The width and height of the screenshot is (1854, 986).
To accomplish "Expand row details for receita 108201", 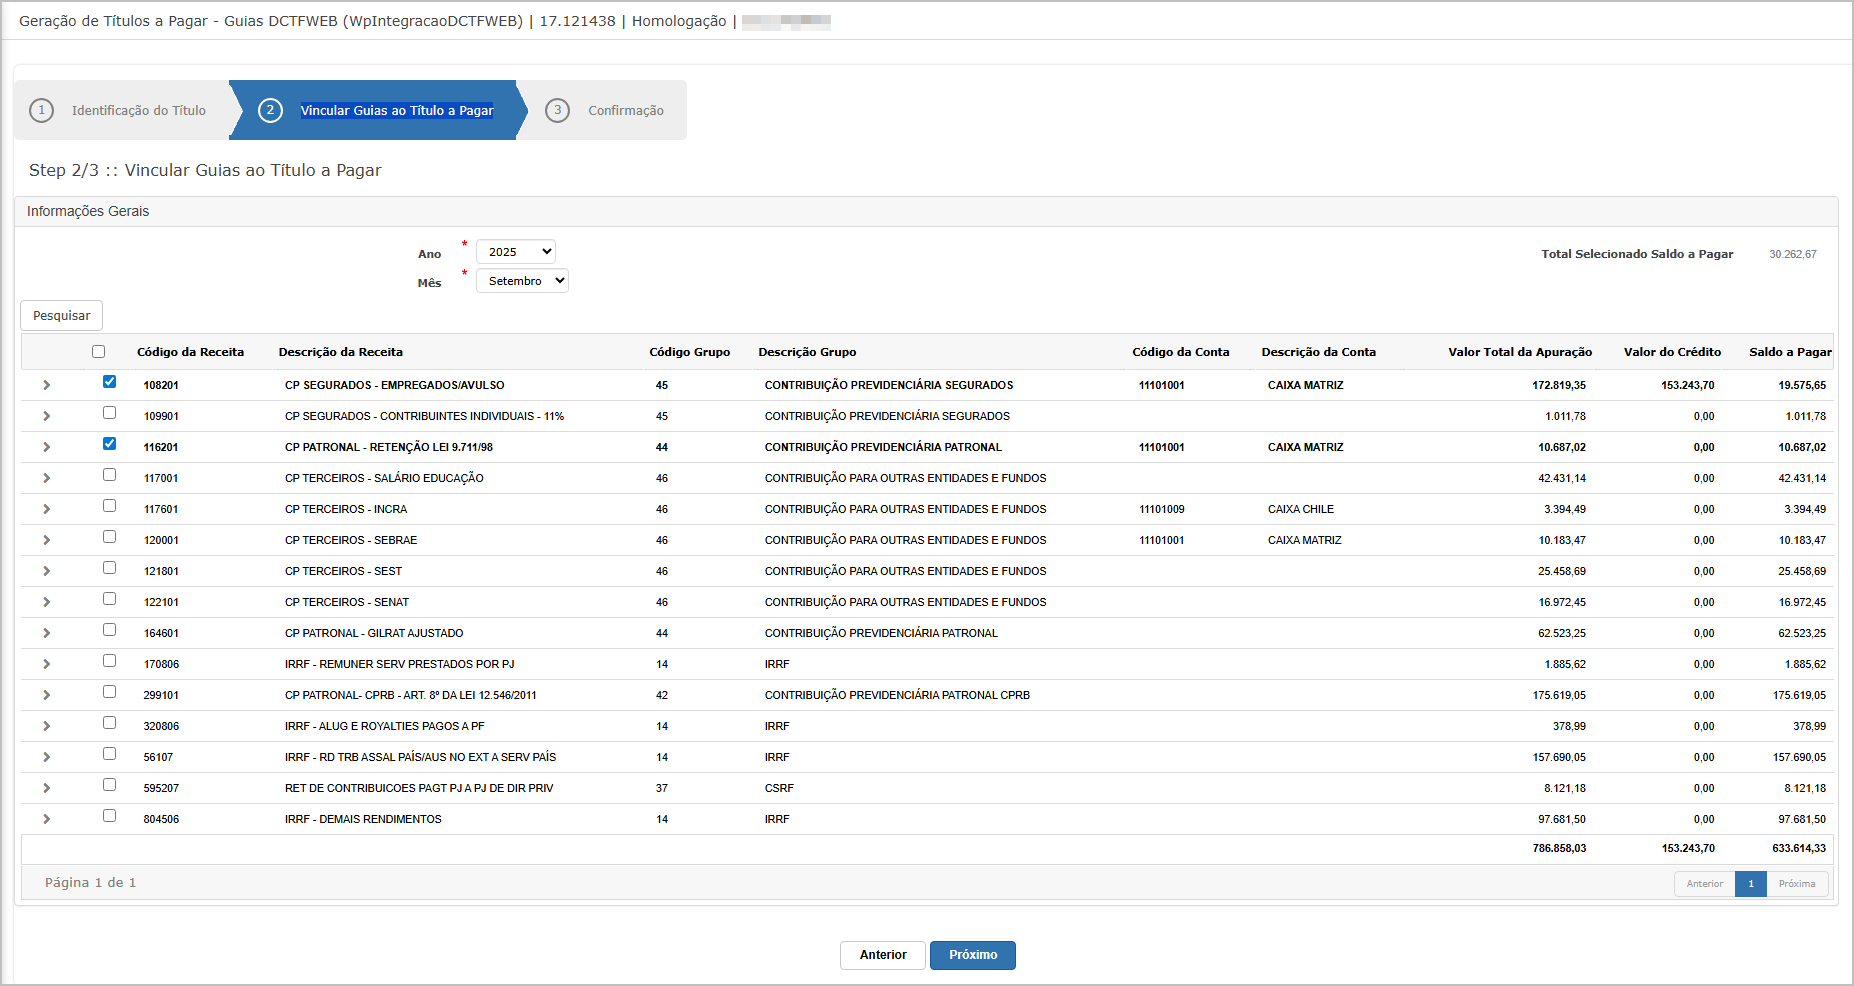I will [x=47, y=385].
